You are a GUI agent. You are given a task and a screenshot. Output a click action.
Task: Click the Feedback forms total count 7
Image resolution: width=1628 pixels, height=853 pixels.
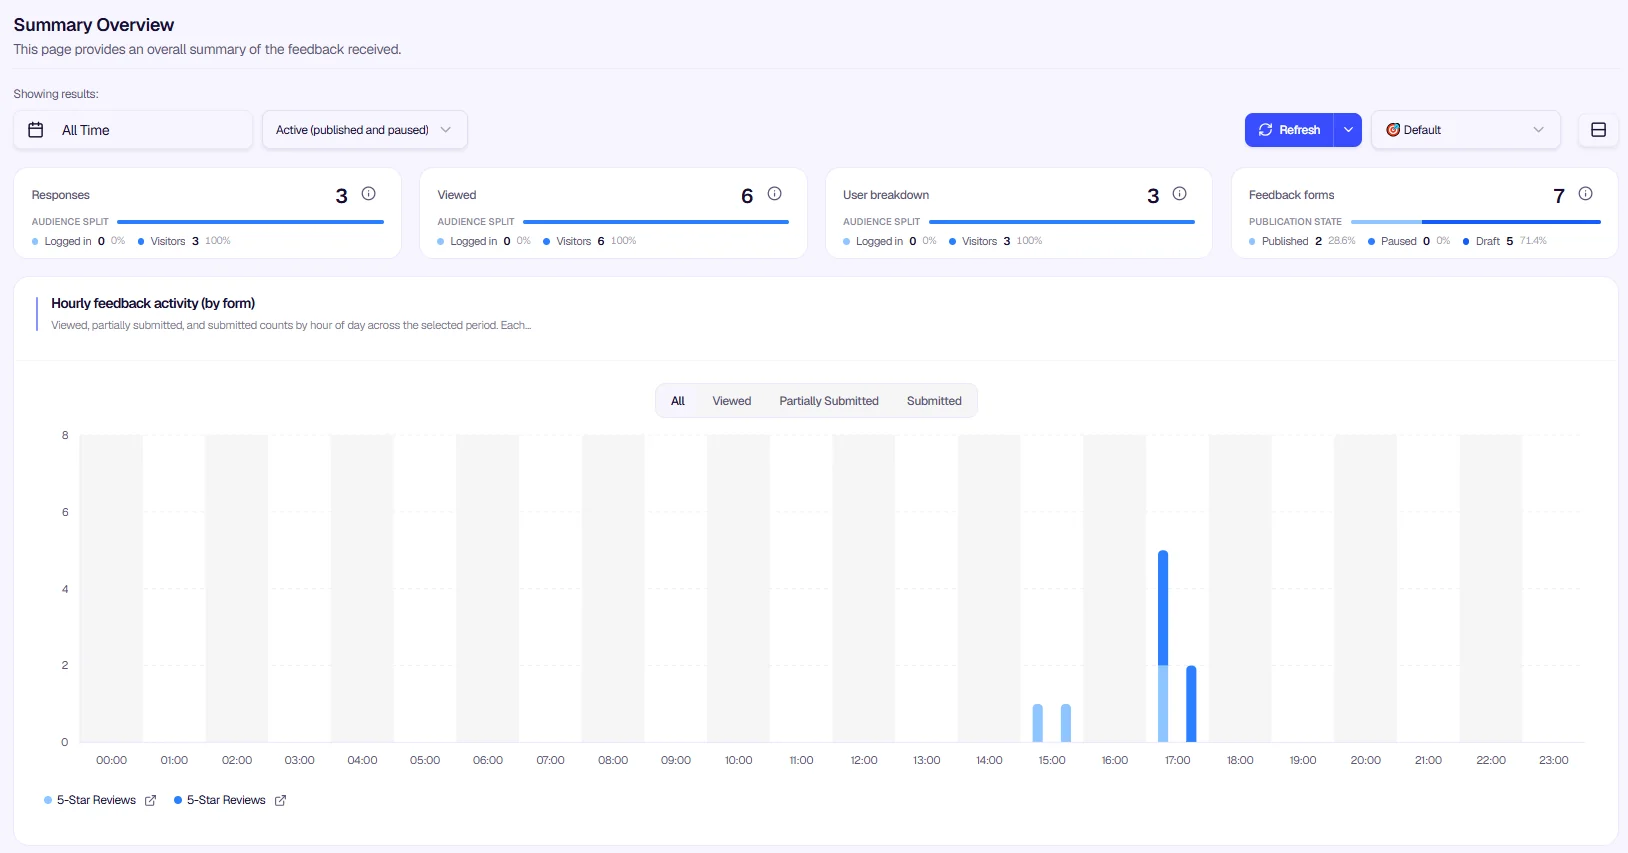tap(1559, 196)
